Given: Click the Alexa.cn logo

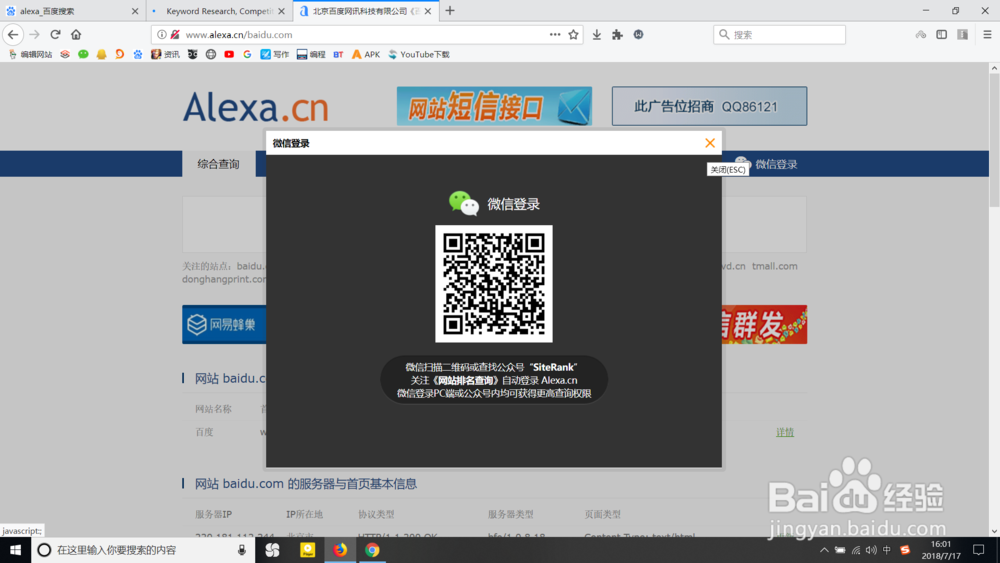Looking at the screenshot, I should point(256,106).
